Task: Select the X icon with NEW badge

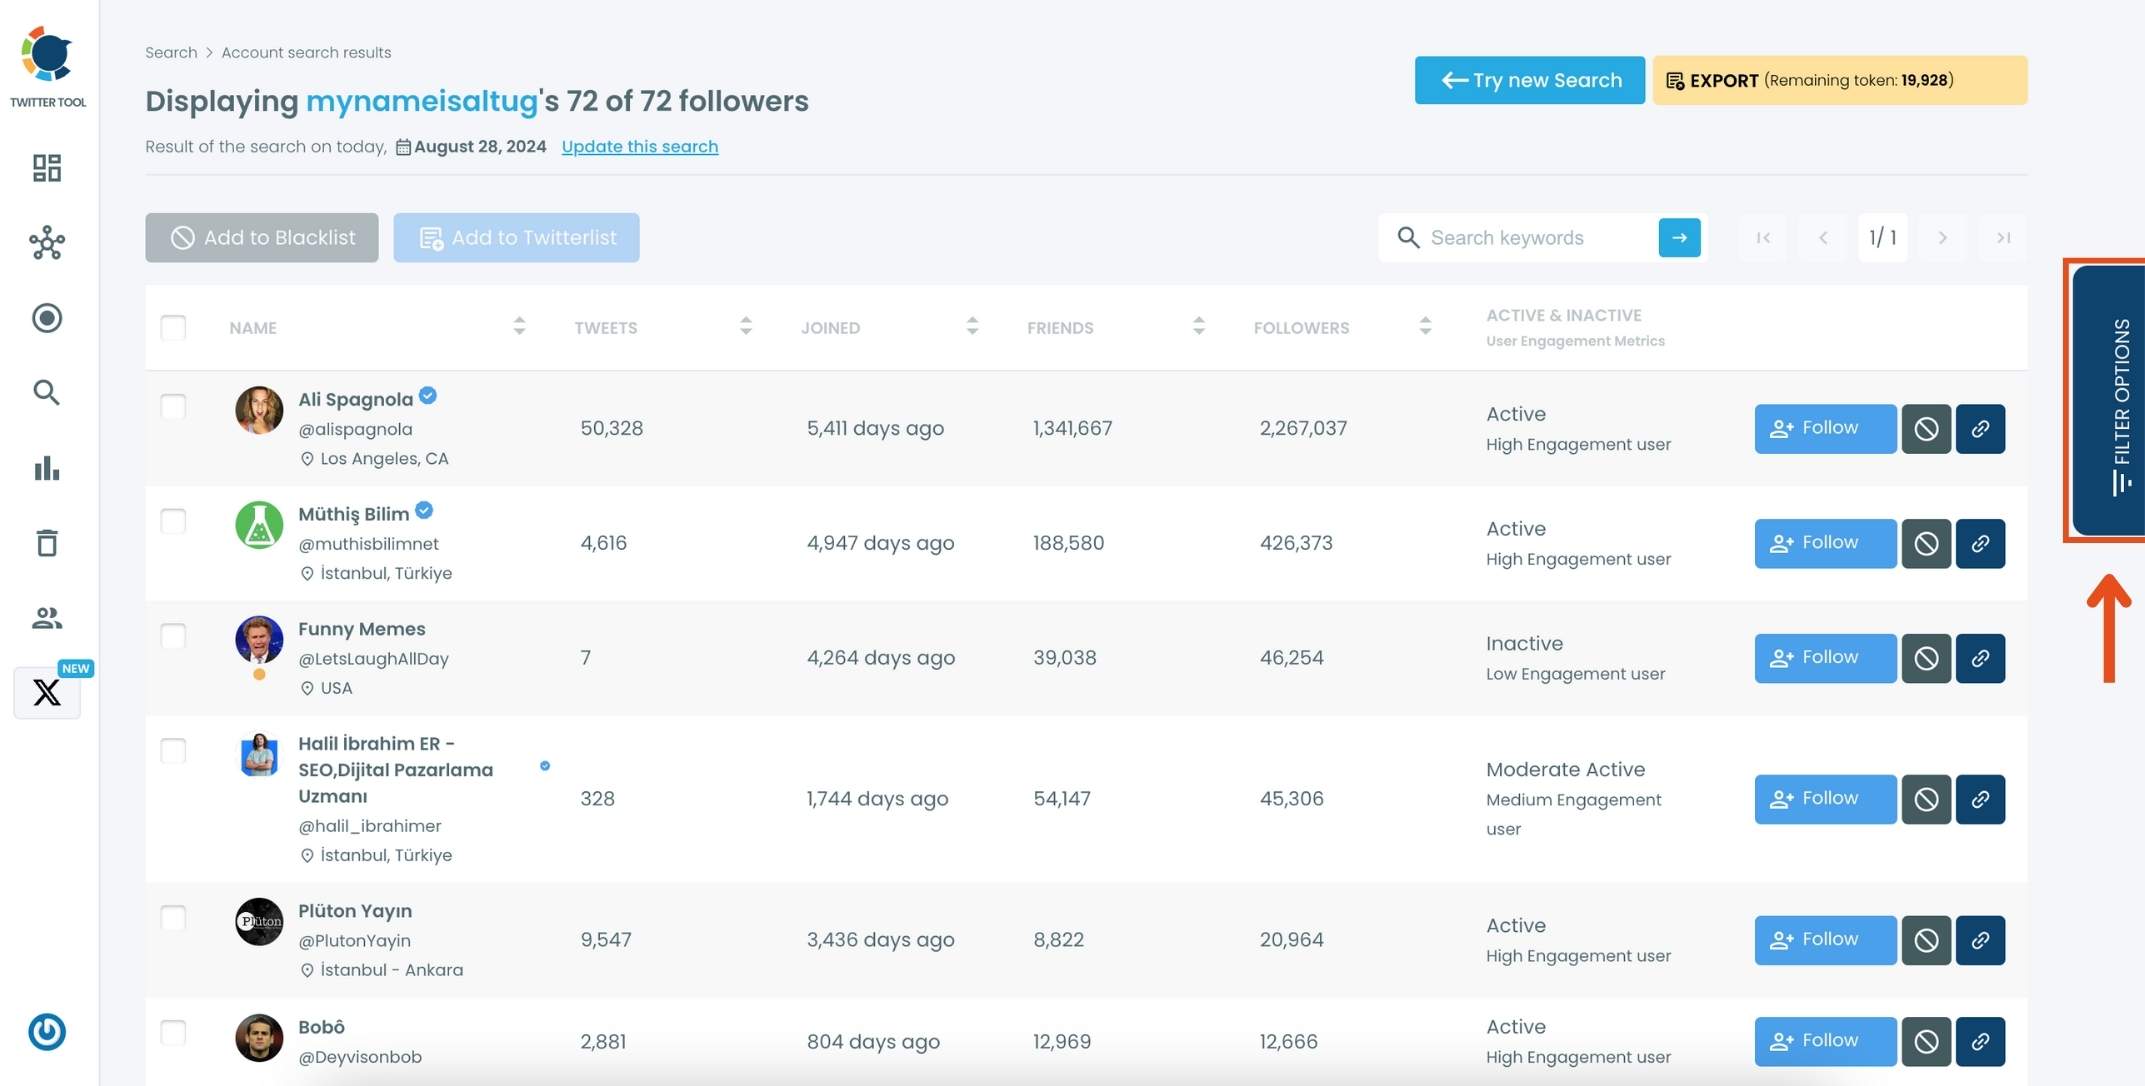Action: tap(46, 692)
